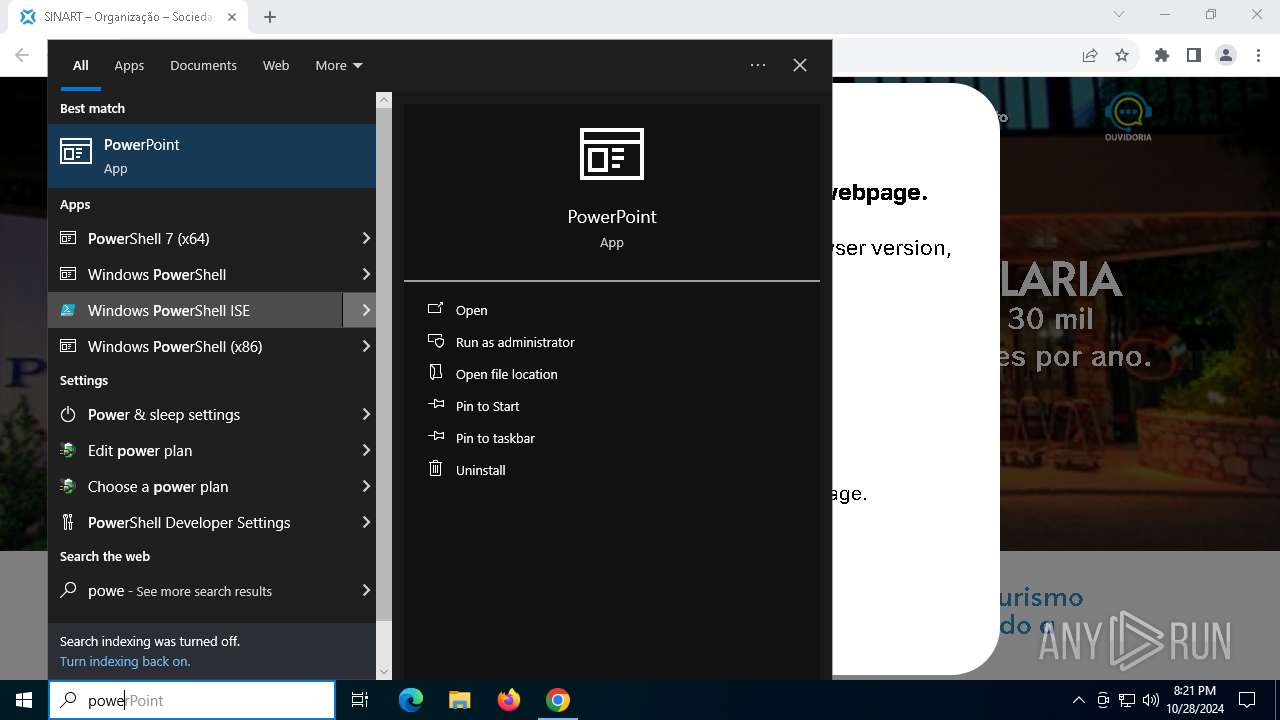1280x720 pixels.
Task: Click the large PowerPoint app icon in details pane
Action: coord(612,154)
